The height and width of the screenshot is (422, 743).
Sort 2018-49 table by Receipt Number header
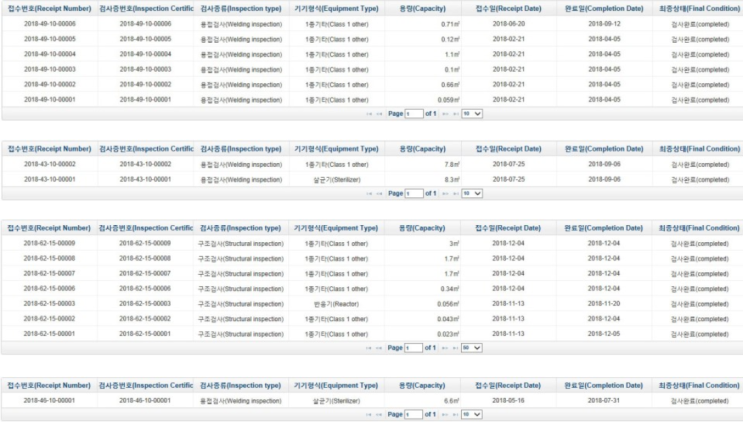49,9
